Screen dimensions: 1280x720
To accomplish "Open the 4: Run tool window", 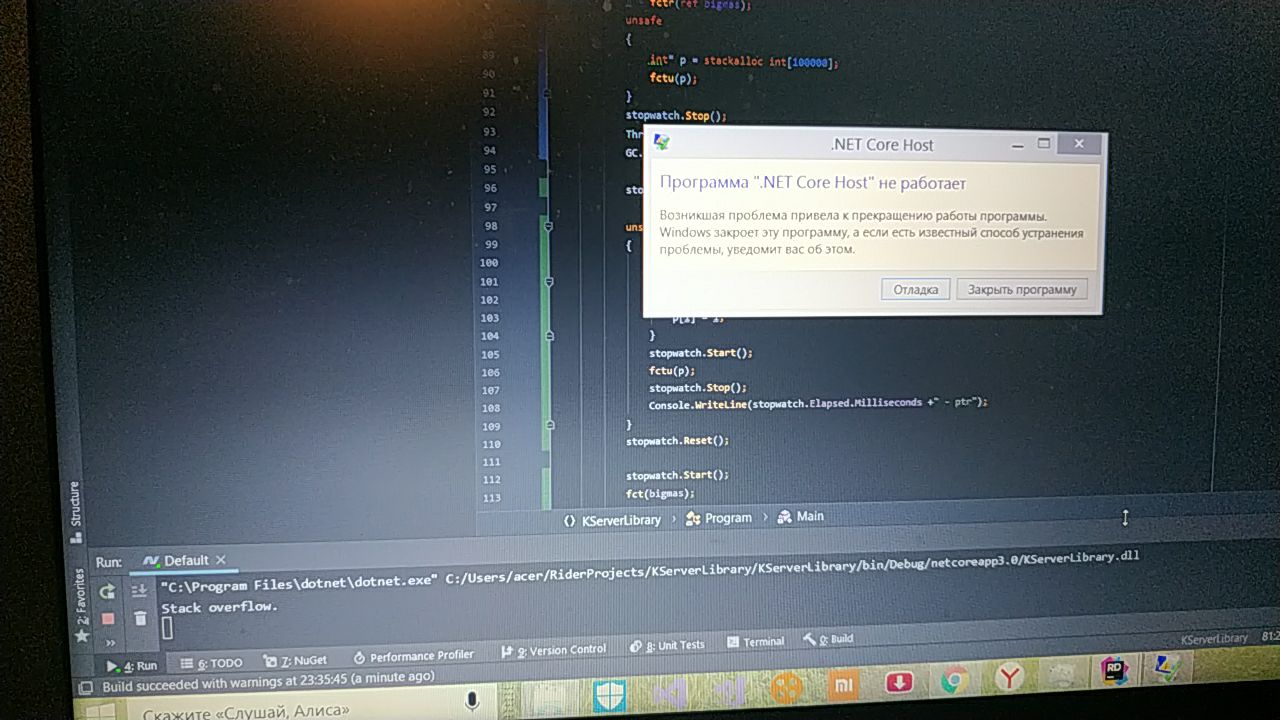I will click(132, 666).
